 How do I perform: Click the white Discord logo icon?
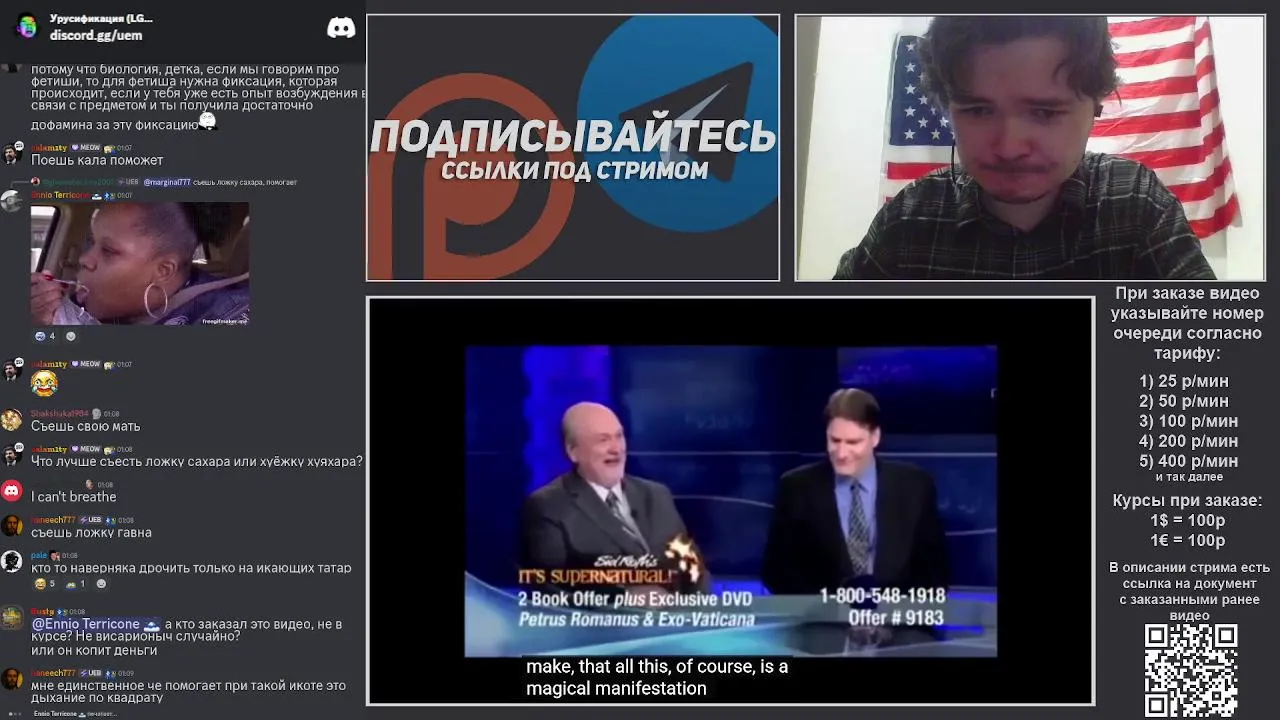click(x=341, y=27)
